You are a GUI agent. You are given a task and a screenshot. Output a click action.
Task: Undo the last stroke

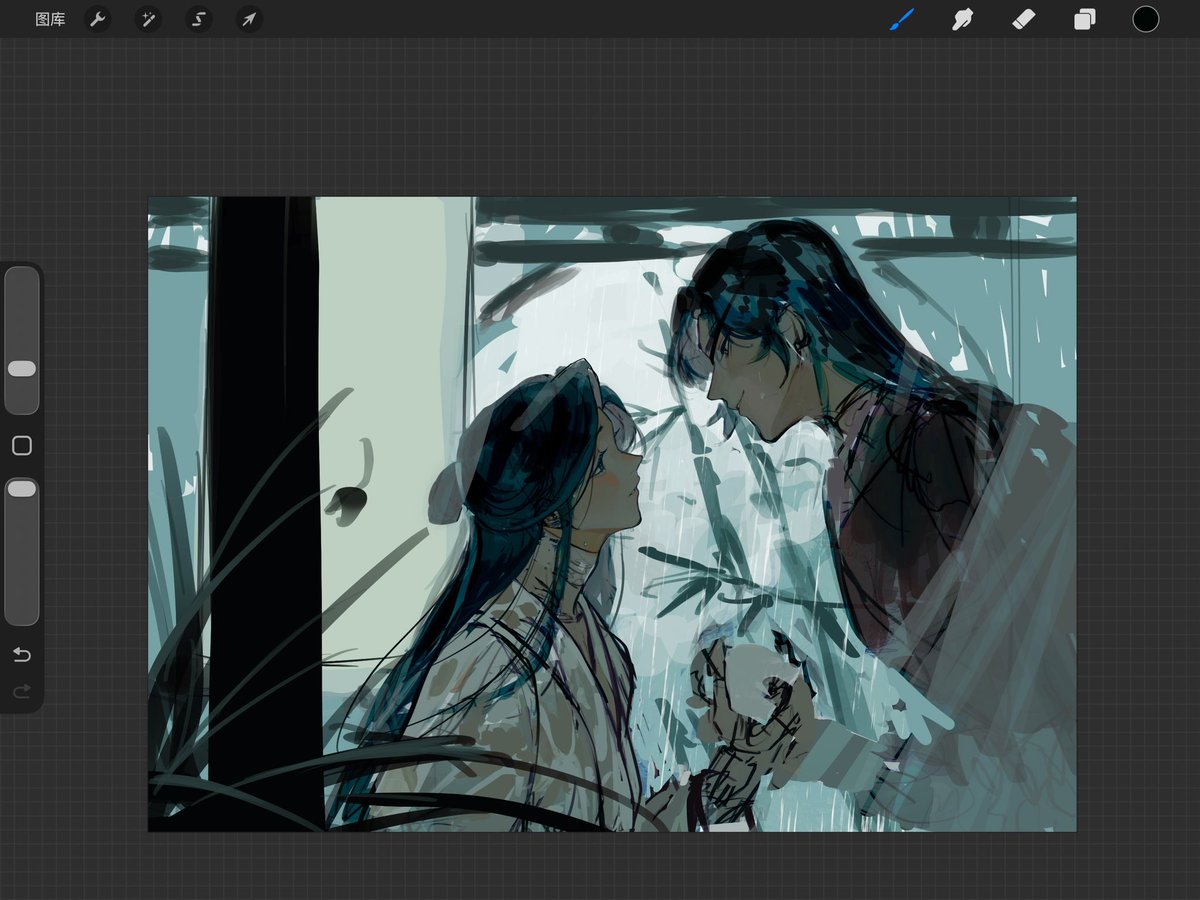[x=22, y=655]
